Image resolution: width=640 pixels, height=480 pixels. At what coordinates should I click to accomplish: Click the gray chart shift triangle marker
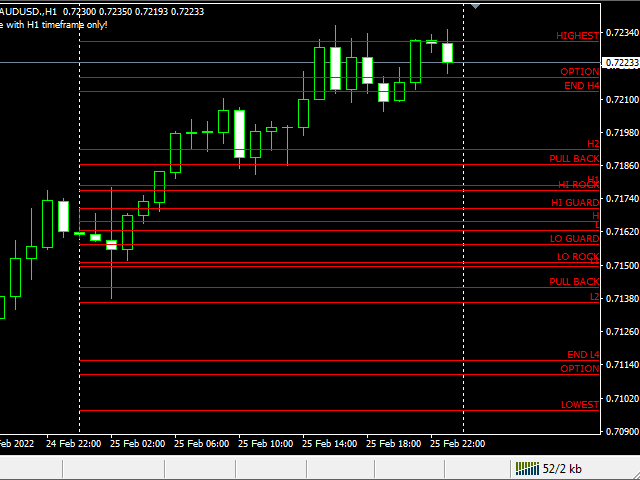point(476,7)
